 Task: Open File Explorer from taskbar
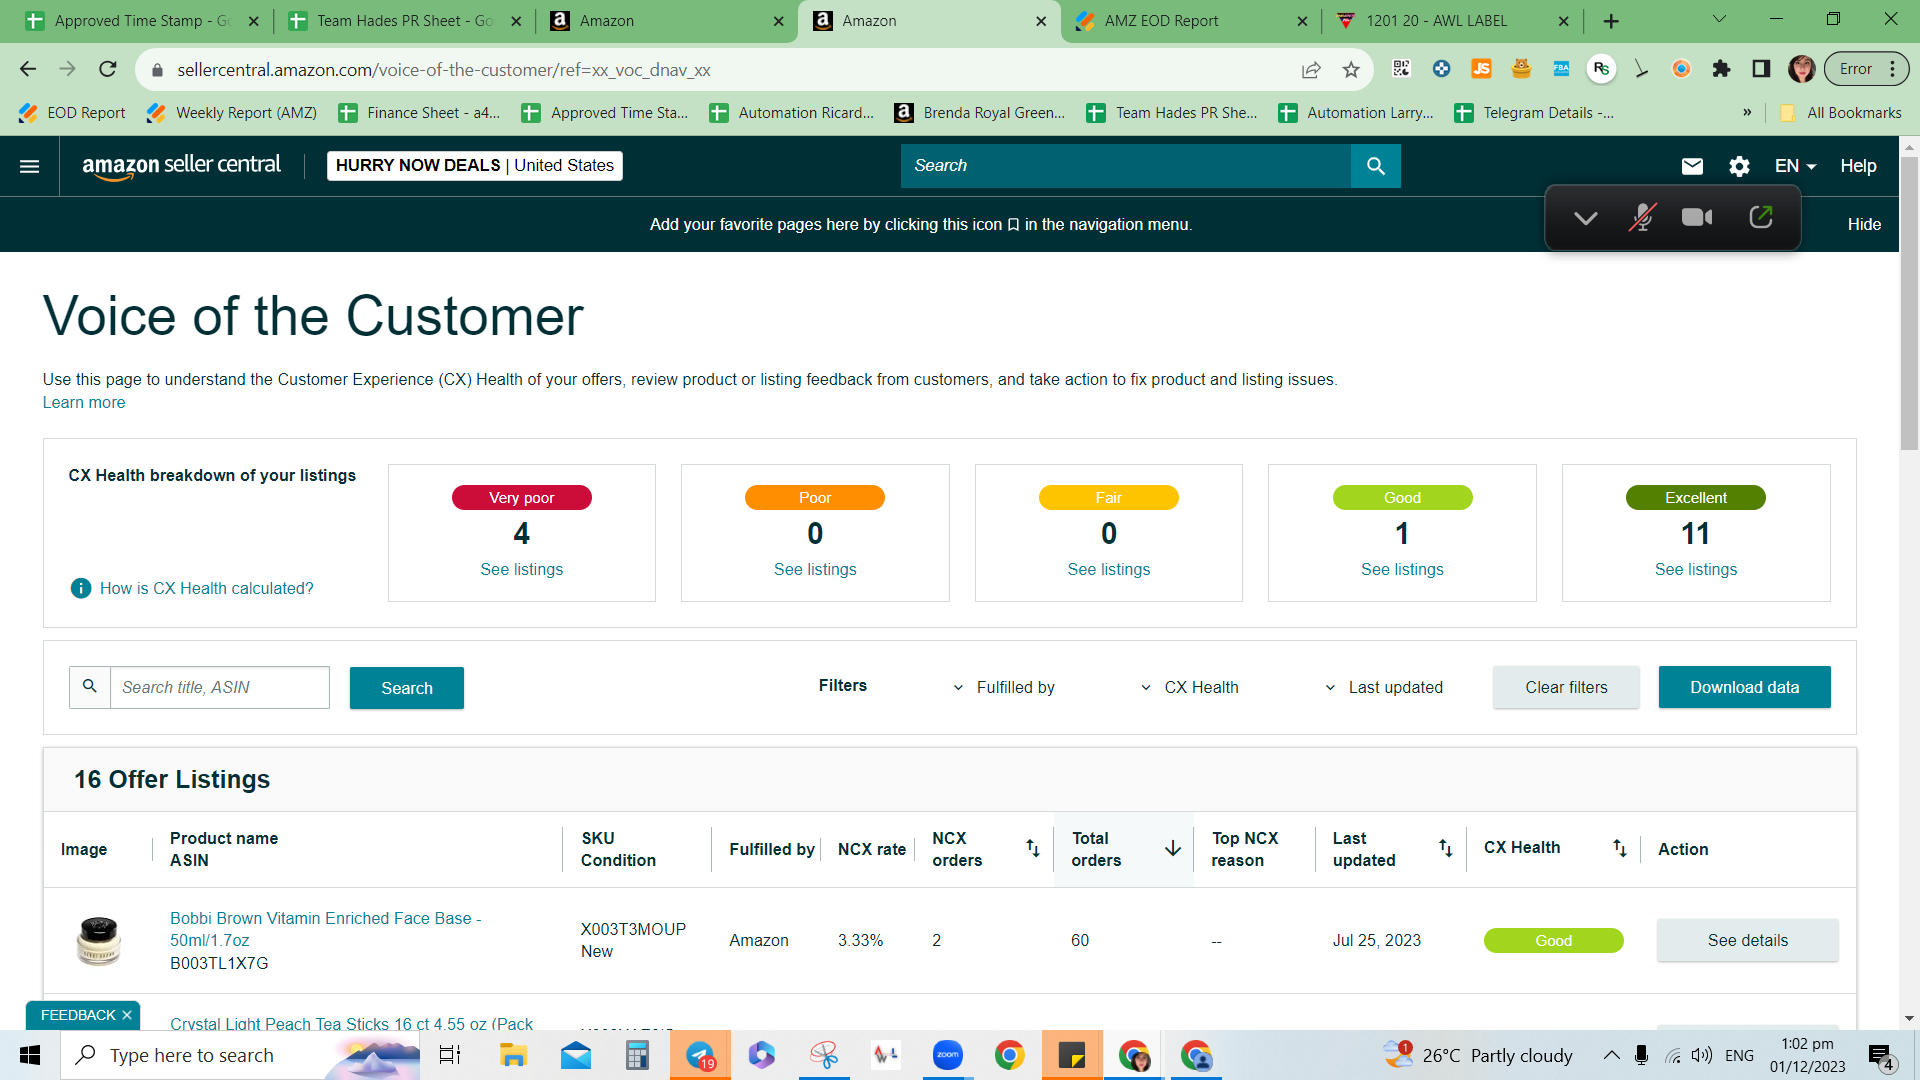coord(513,1055)
